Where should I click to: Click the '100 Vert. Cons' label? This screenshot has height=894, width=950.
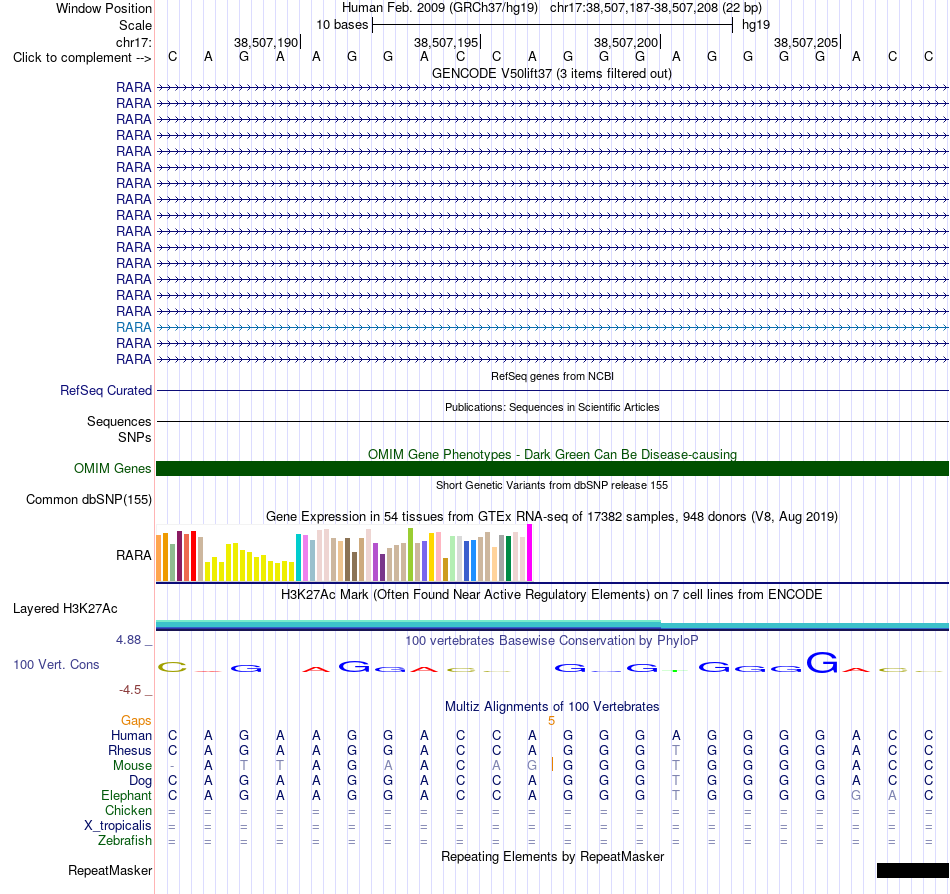click(56, 664)
